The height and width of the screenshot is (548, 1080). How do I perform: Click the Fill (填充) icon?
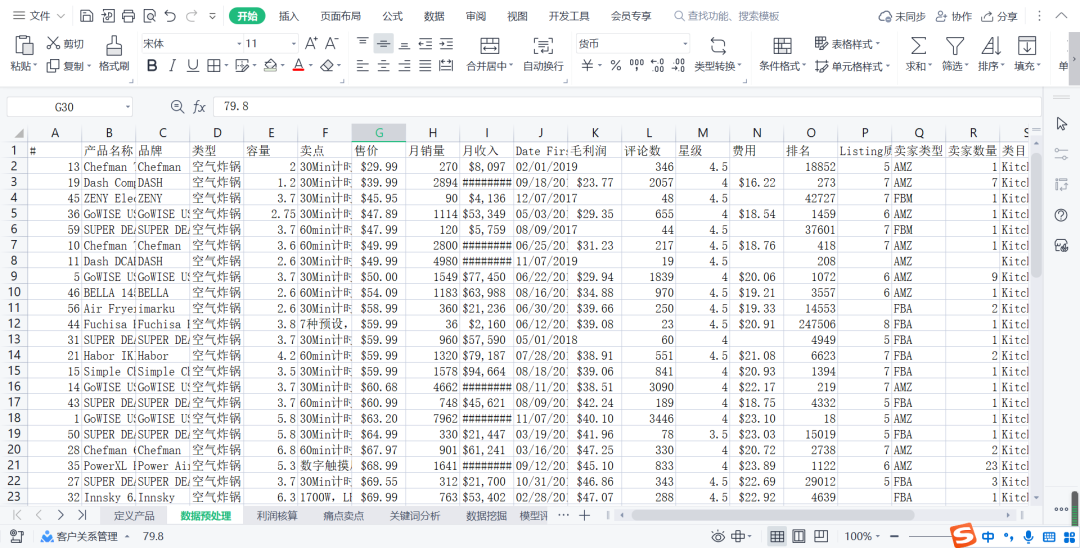pyautogui.click(x=1026, y=46)
